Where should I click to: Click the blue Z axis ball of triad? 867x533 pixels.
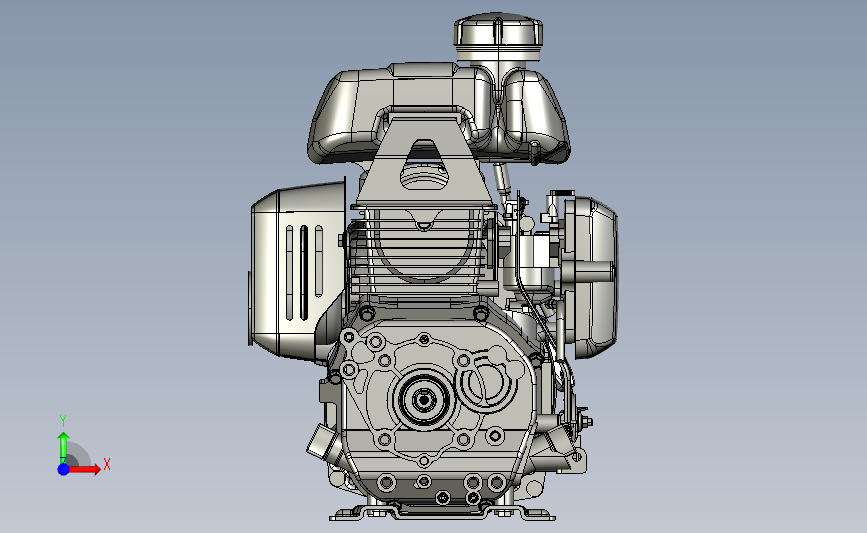(x=64, y=469)
